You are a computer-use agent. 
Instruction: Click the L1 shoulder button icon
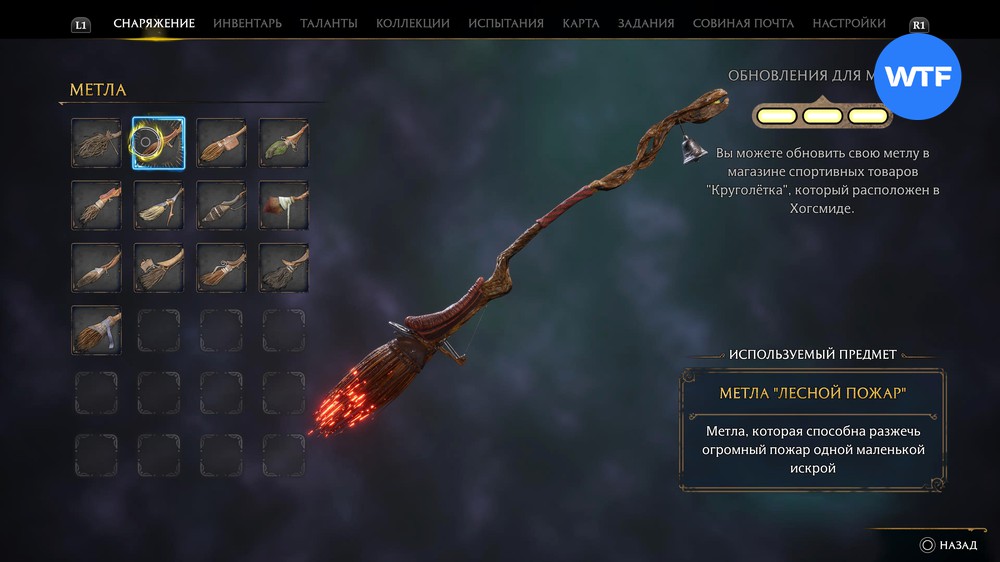80,25
